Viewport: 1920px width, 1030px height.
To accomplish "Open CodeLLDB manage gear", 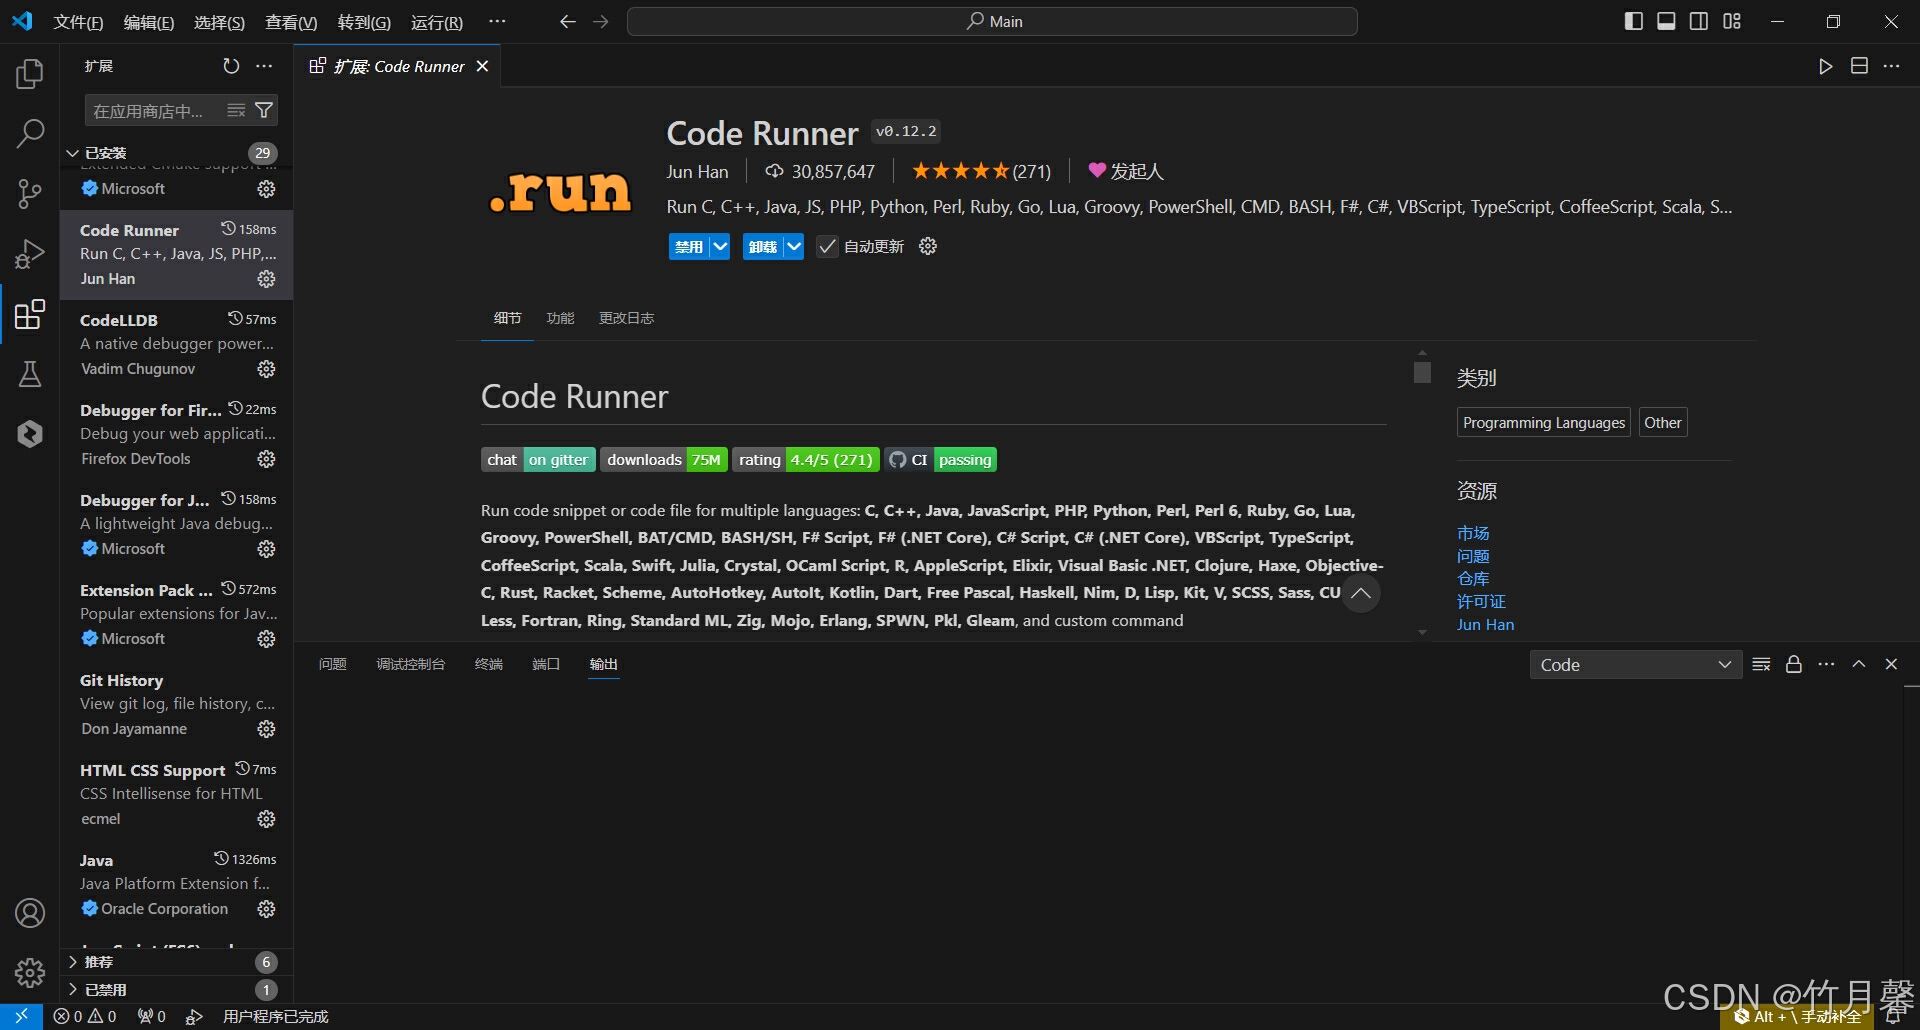I will tap(266, 369).
